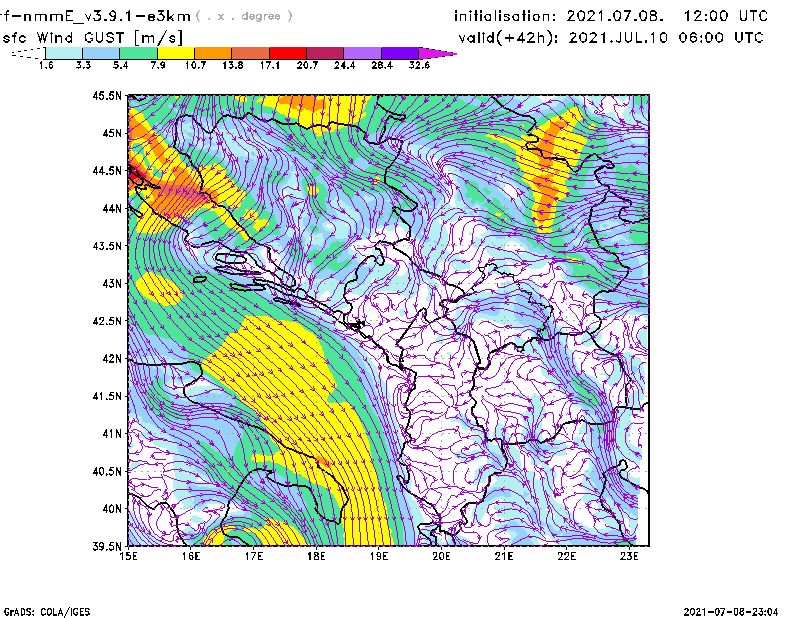Click the legend value 20.7
800x618 pixels.
[x=307, y=65]
